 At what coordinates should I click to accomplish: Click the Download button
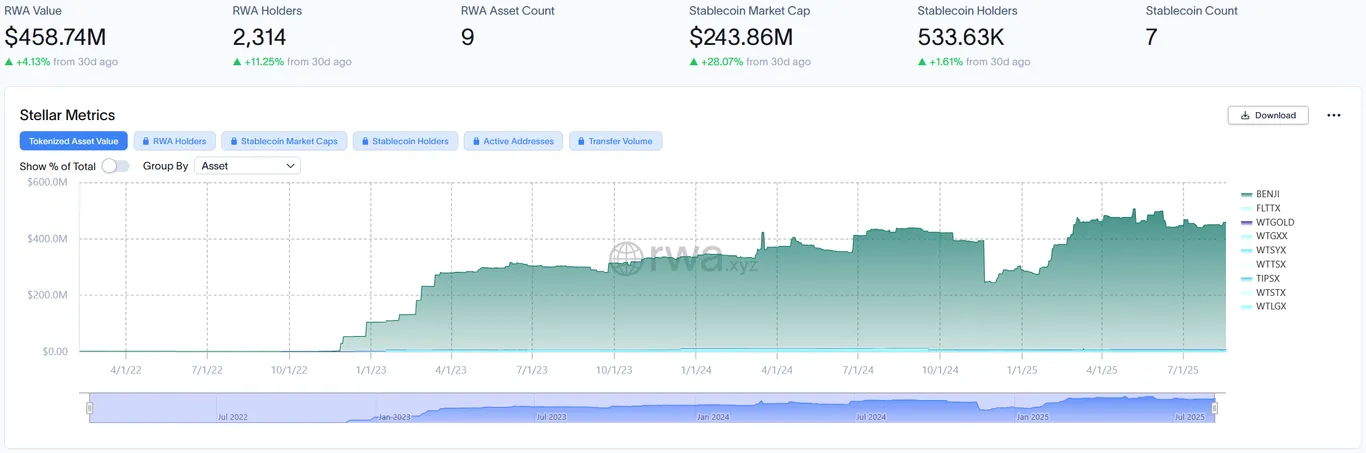tap(1268, 115)
